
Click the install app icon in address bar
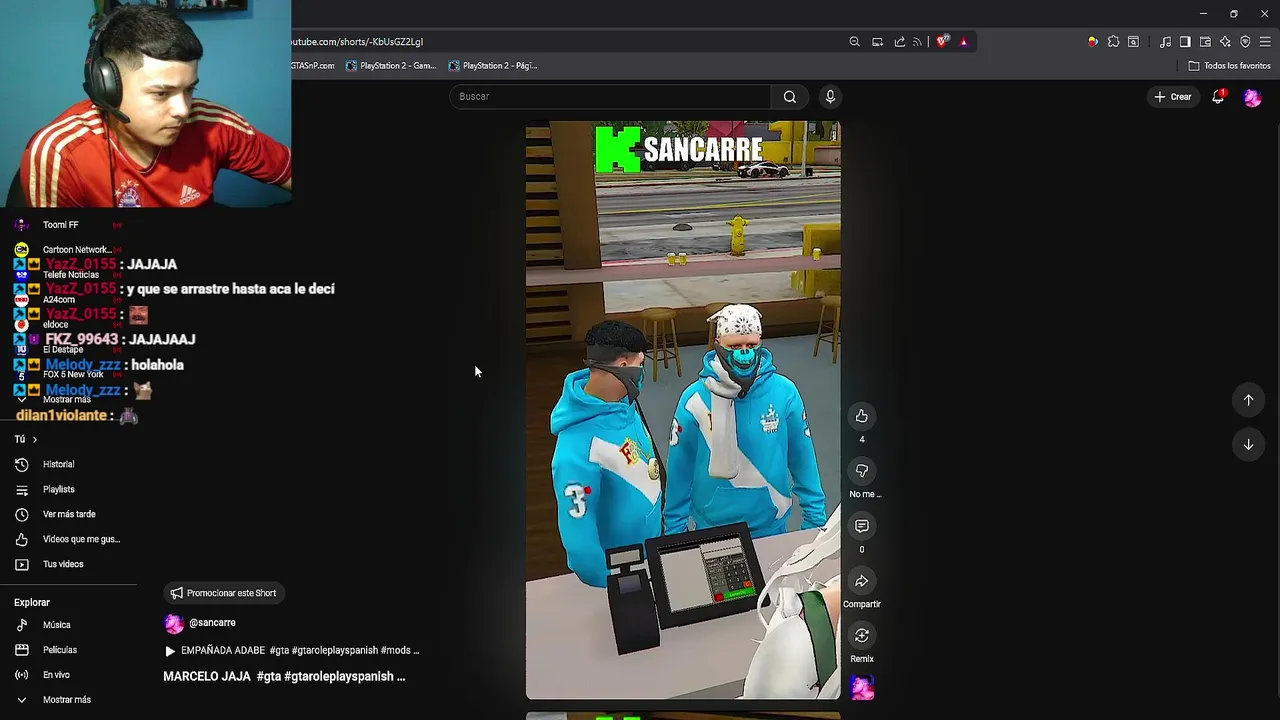[x=877, y=42]
